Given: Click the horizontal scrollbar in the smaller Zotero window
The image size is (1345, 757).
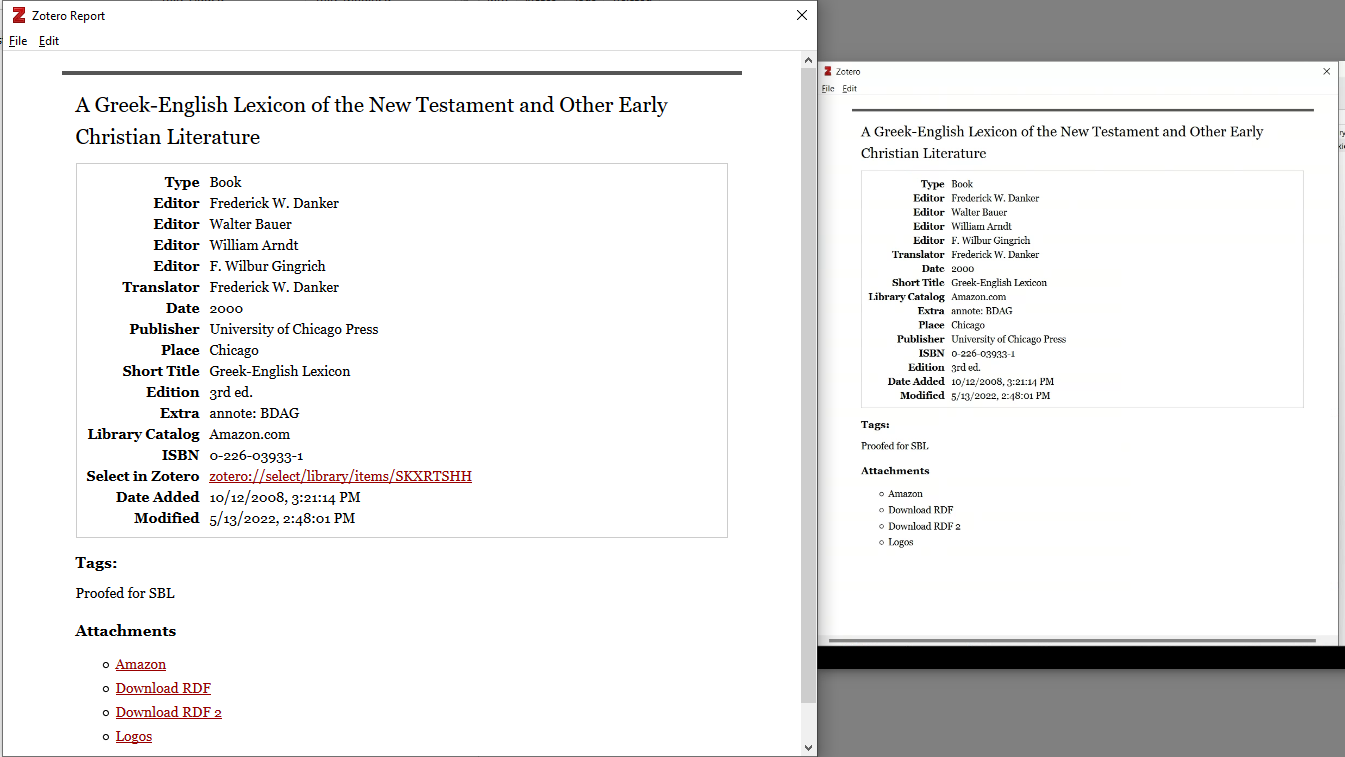Looking at the screenshot, I should click(1071, 640).
